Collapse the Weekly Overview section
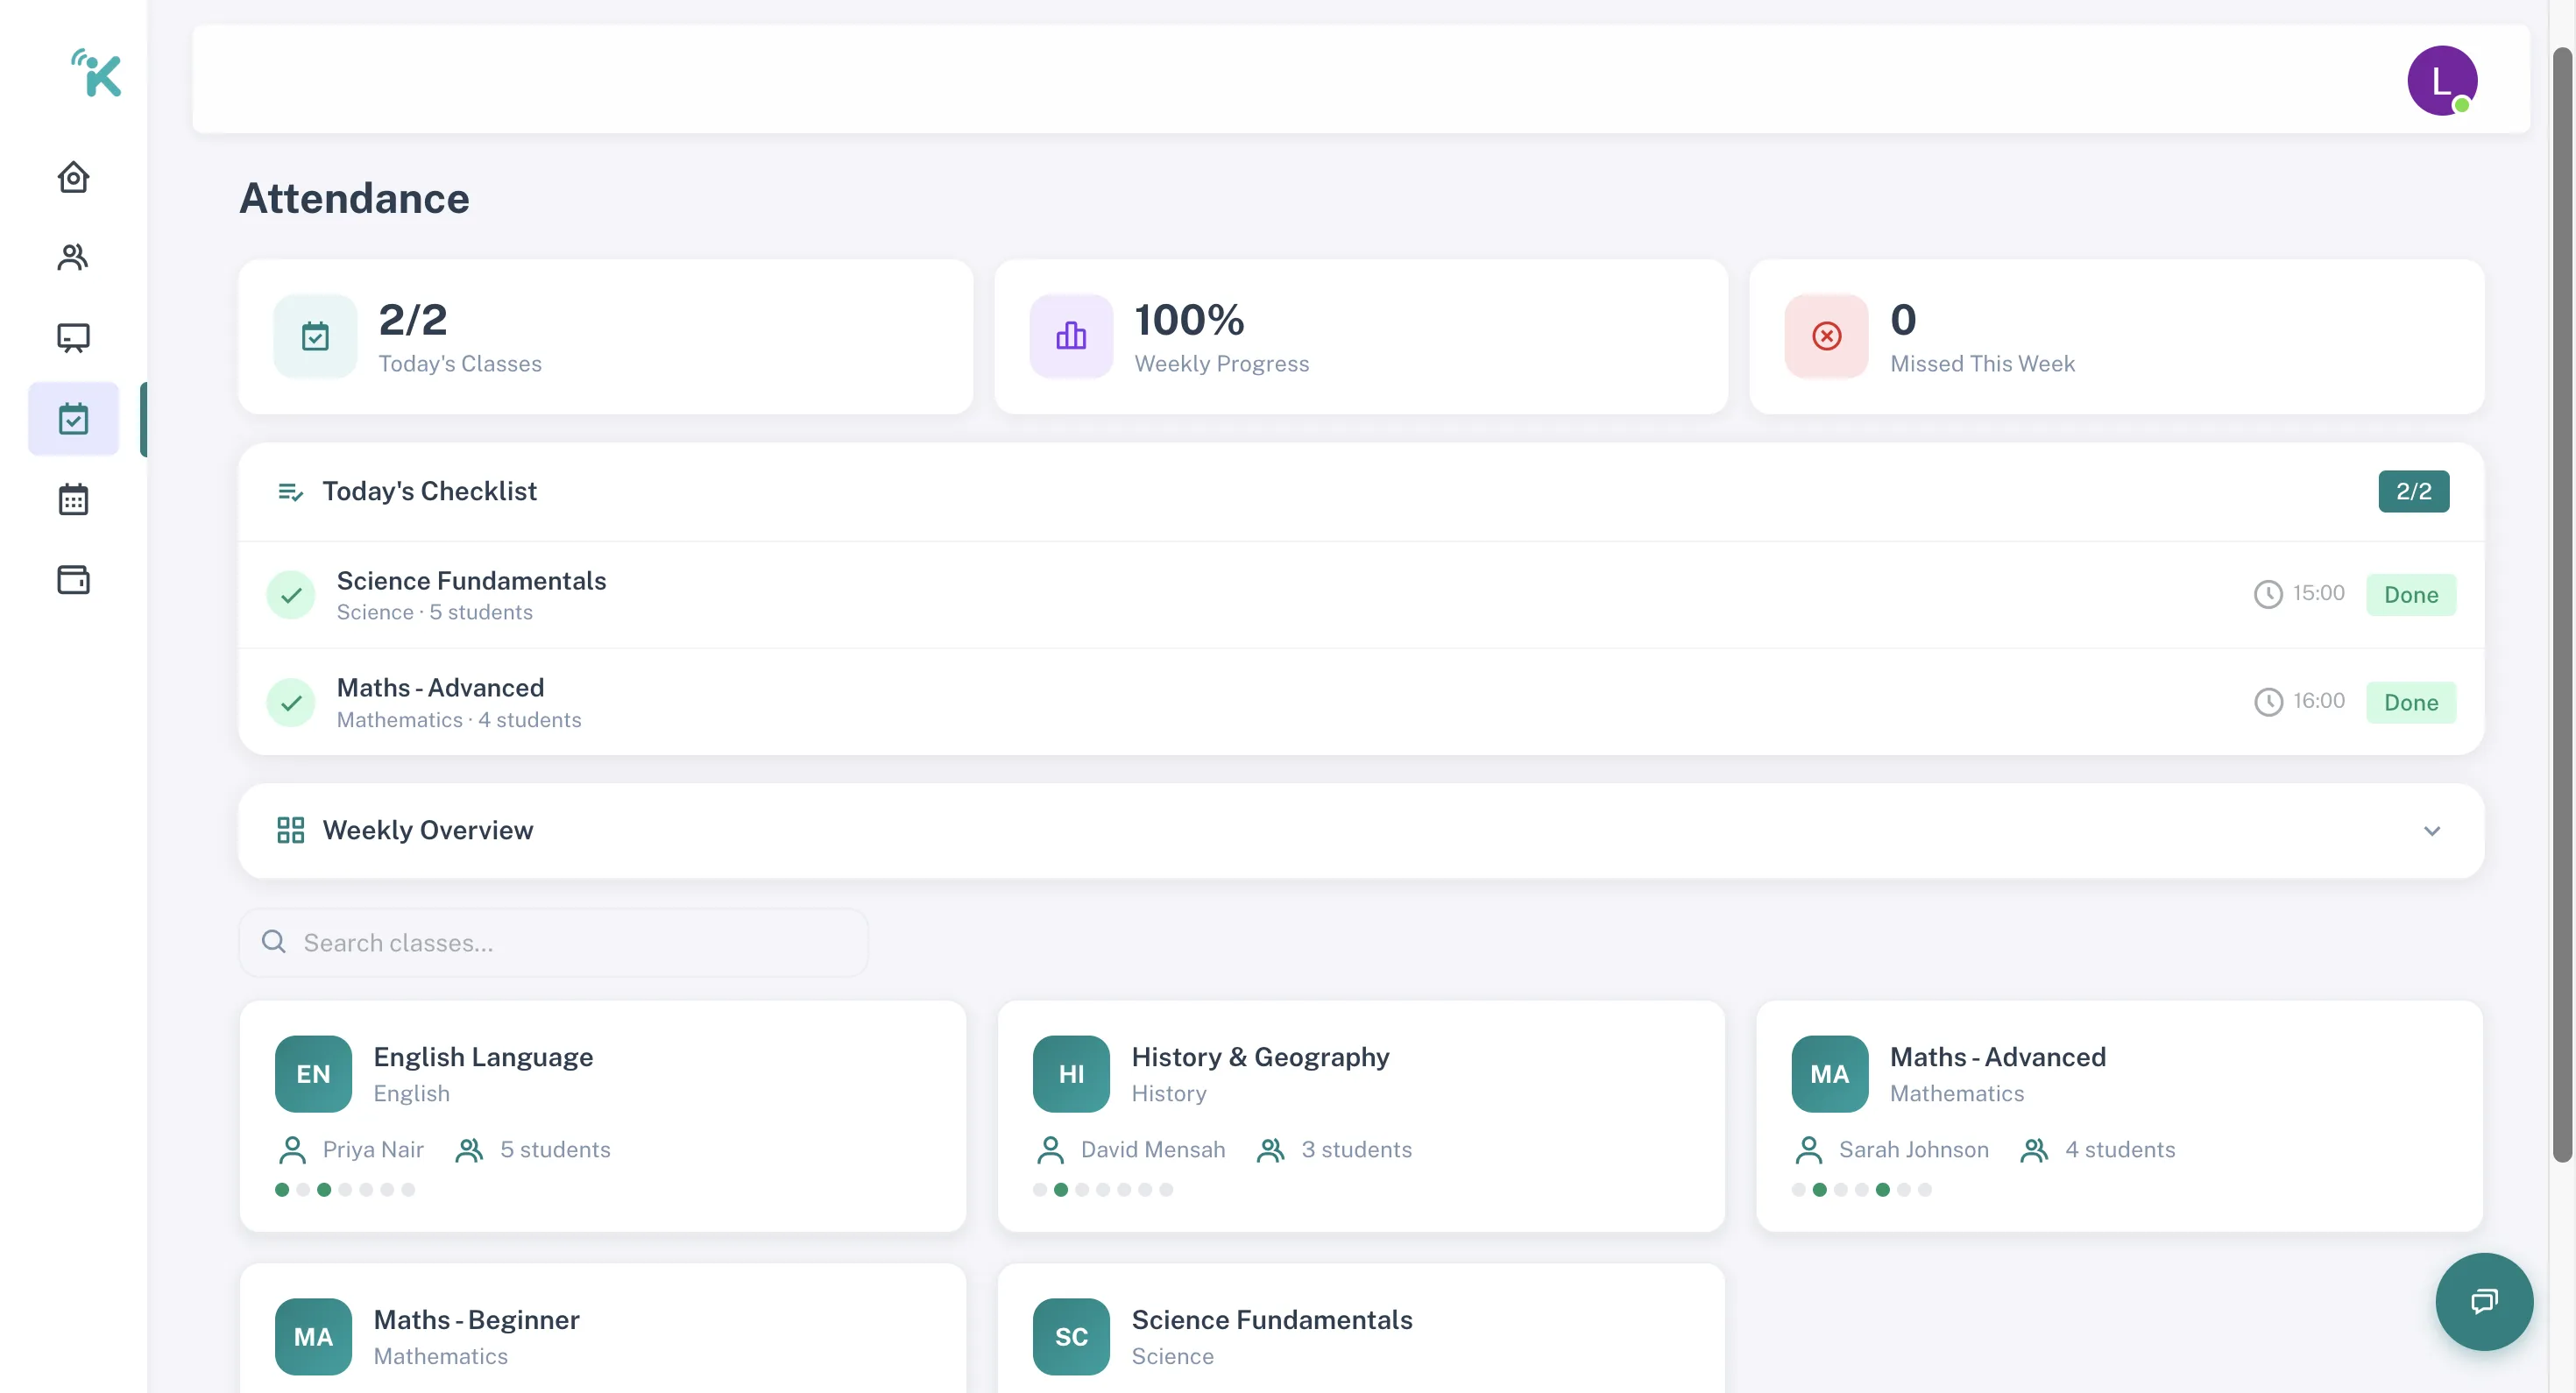Image resolution: width=2576 pixels, height=1393 pixels. pyautogui.click(x=2432, y=830)
